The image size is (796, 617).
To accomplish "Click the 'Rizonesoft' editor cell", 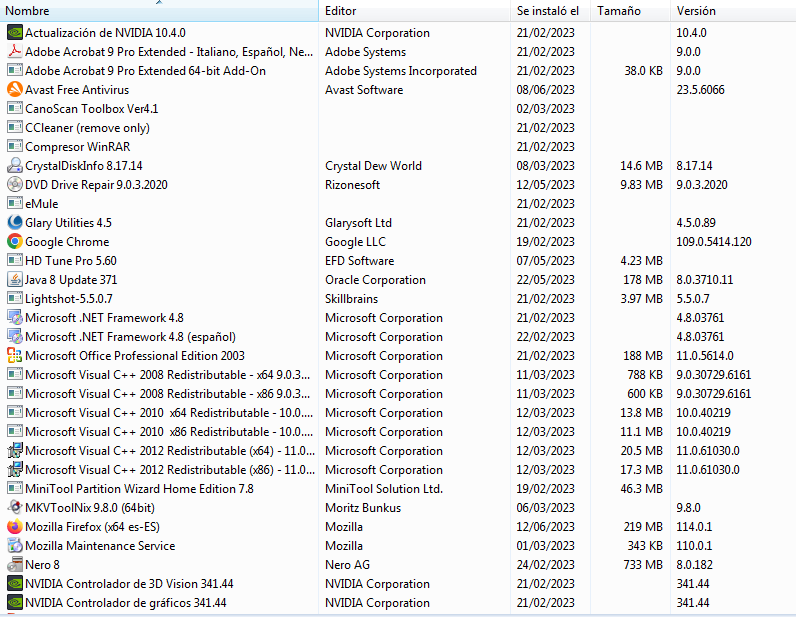I will (352, 184).
